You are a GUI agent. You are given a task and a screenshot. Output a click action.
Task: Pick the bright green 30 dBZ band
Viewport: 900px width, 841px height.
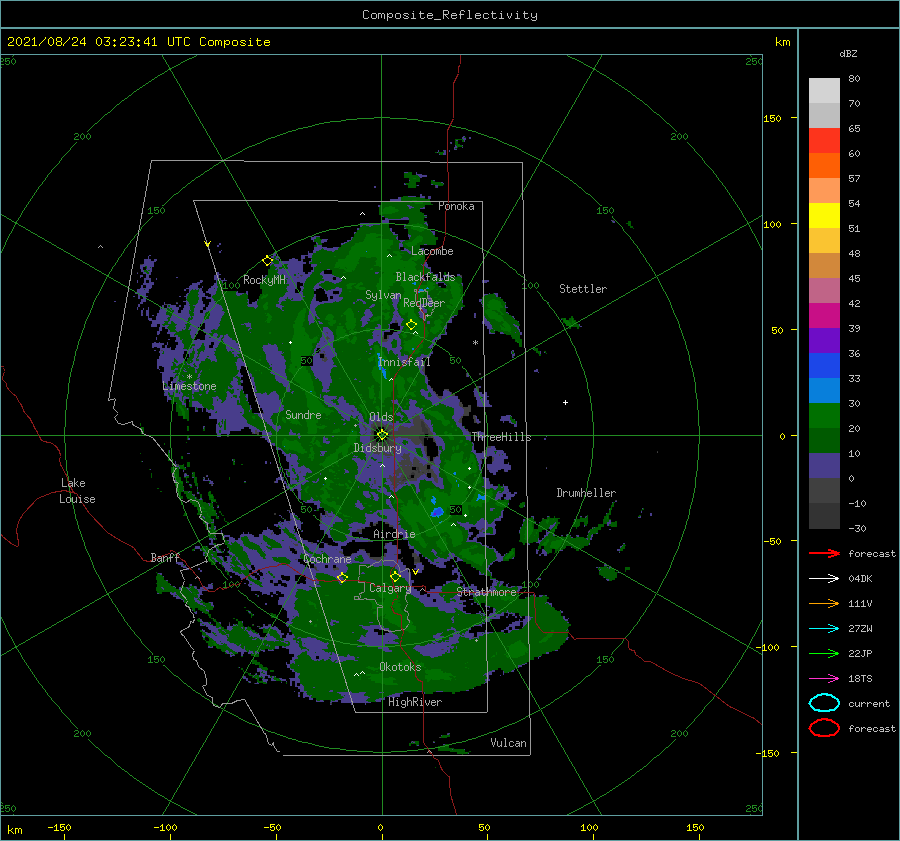[824, 415]
